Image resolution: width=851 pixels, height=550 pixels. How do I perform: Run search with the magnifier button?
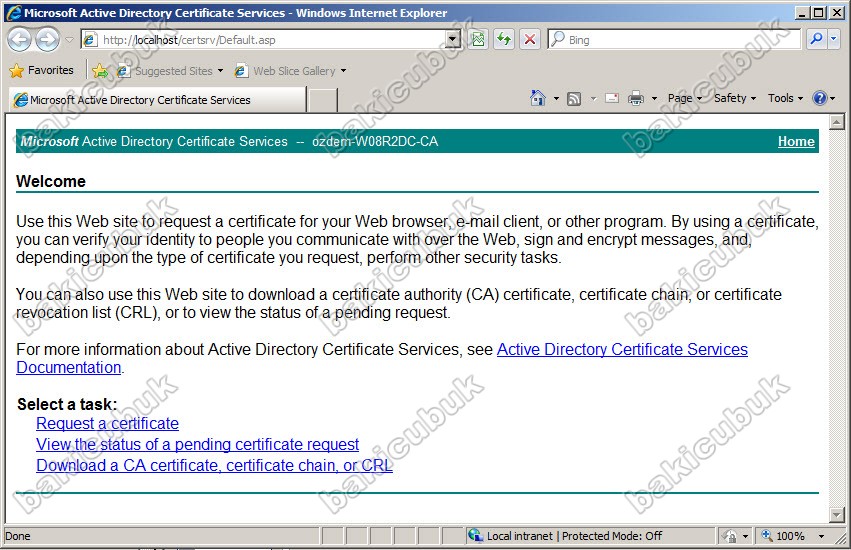[816, 39]
